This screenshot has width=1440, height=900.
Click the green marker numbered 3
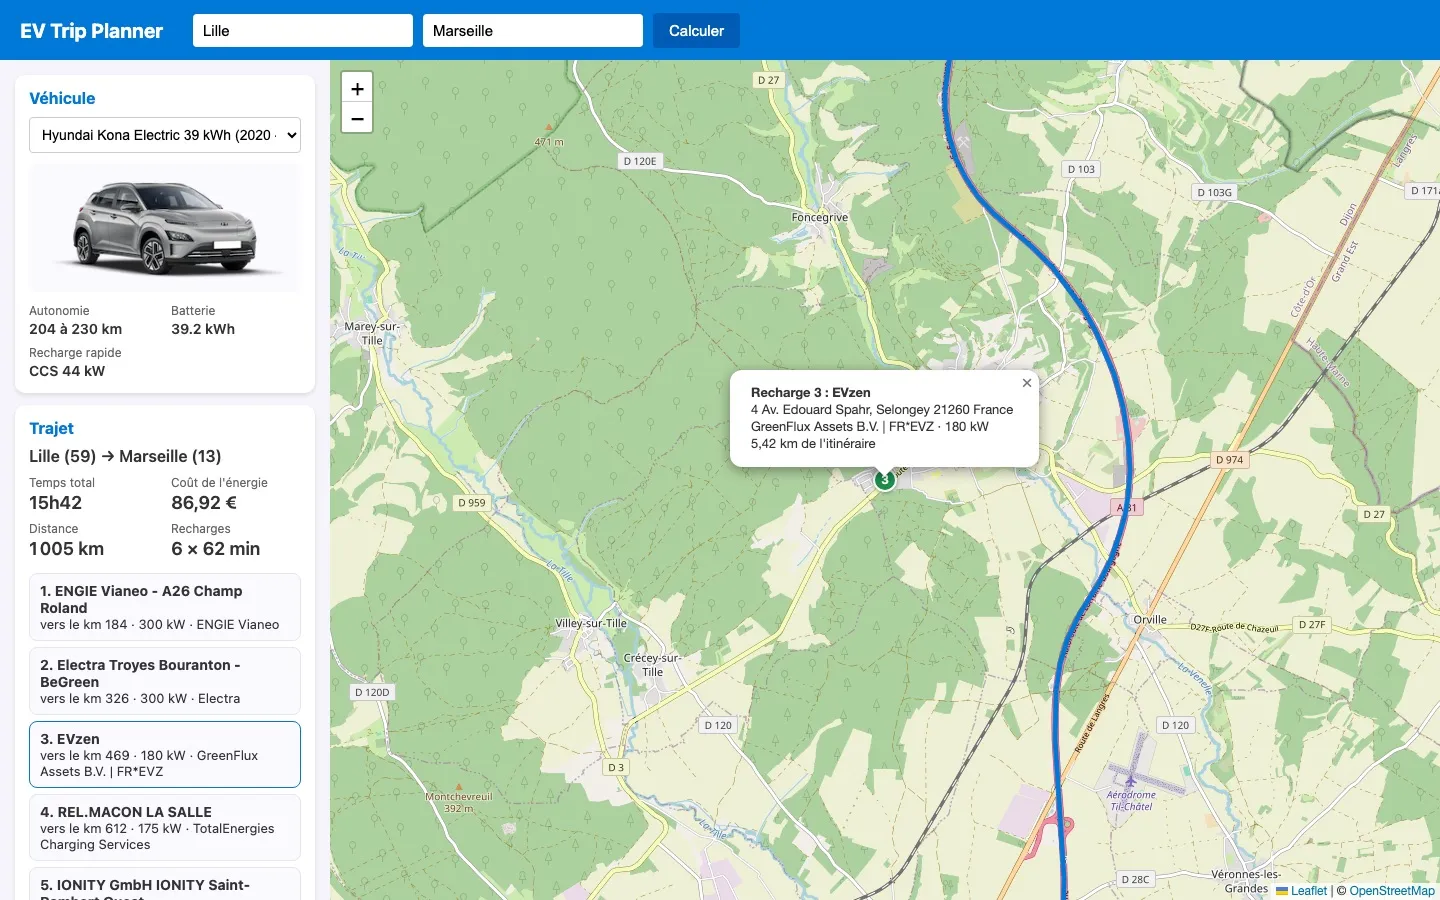click(x=885, y=480)
